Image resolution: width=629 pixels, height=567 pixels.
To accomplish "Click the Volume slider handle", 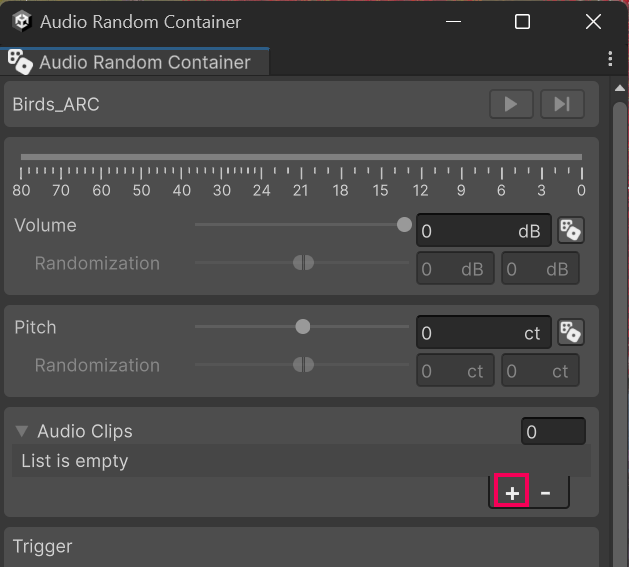I will point(404,225).
